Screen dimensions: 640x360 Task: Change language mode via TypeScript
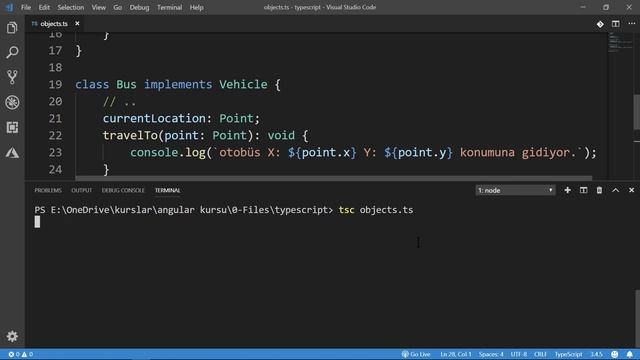point(569,354)
